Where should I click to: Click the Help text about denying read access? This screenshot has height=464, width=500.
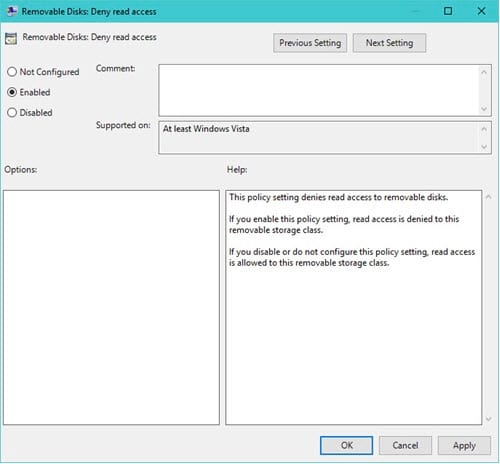[338, 197]
